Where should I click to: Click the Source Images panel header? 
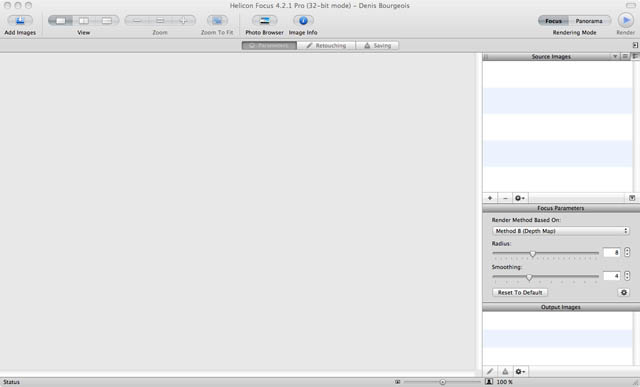[551, 56]
